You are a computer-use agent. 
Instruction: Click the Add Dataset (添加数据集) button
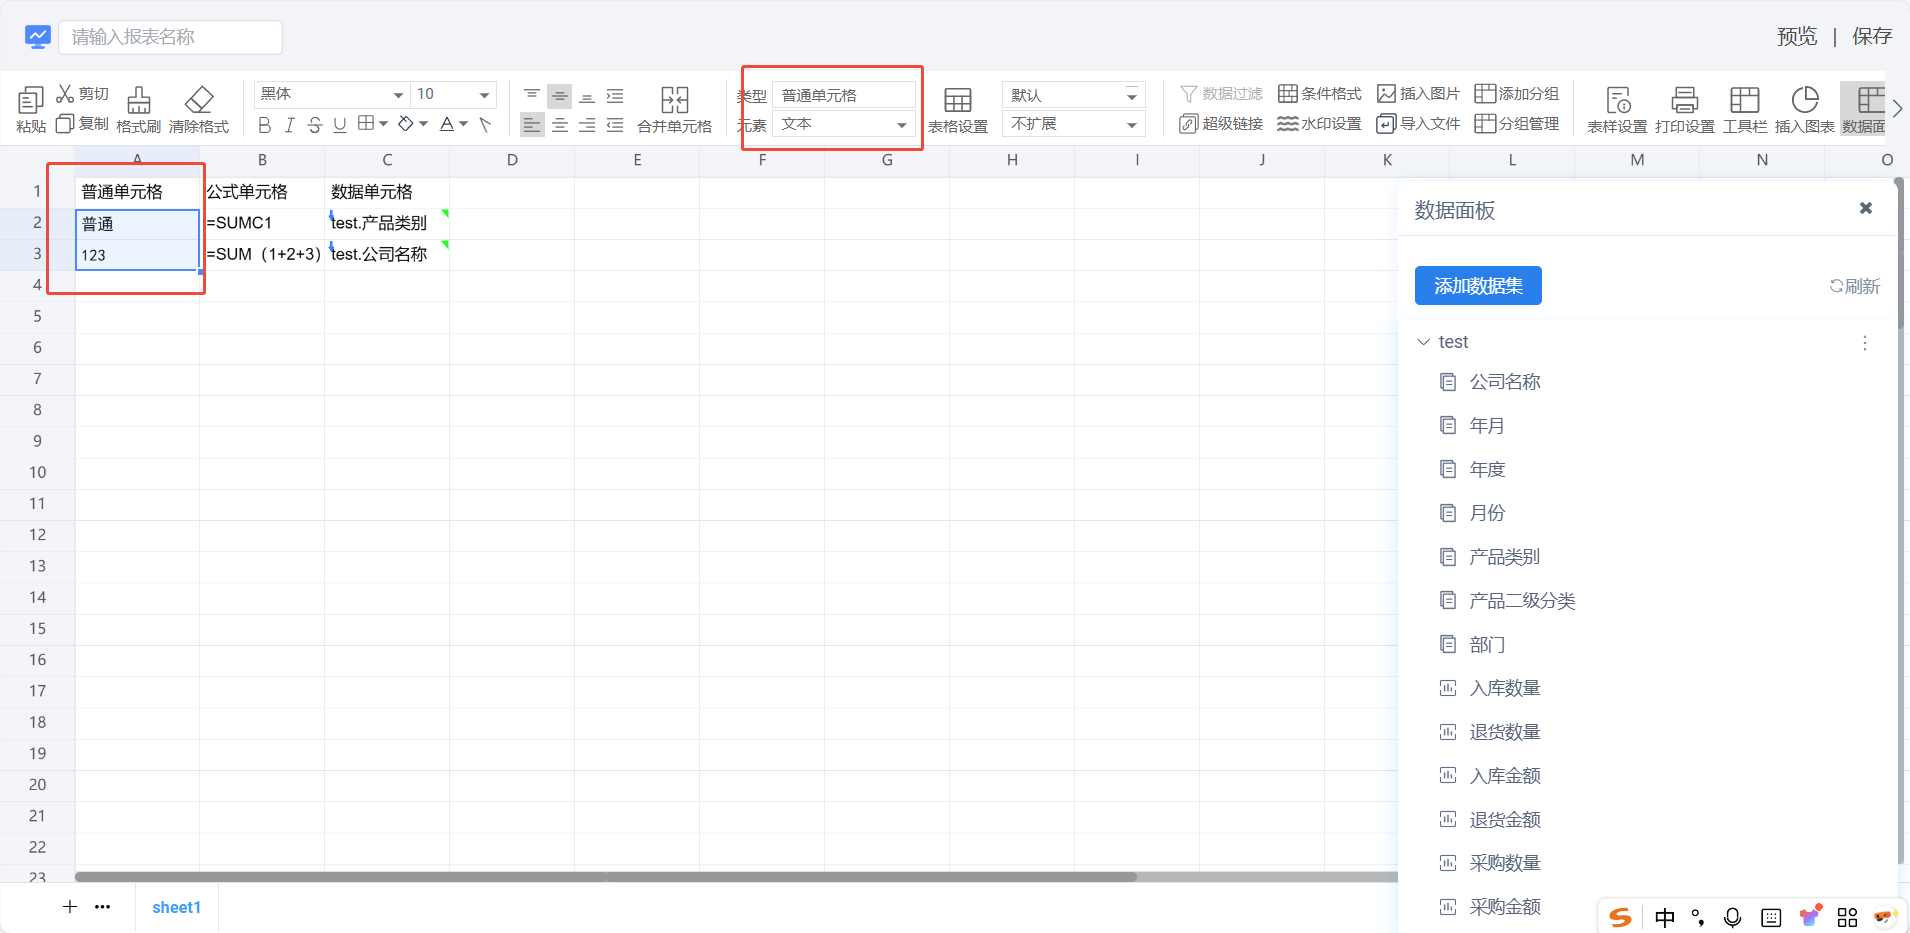click(x=1477, y=286)
